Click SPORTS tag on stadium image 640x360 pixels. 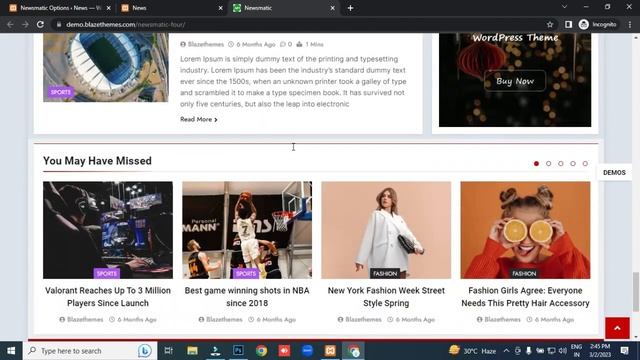pyautogui.click(x=60, y=92)
